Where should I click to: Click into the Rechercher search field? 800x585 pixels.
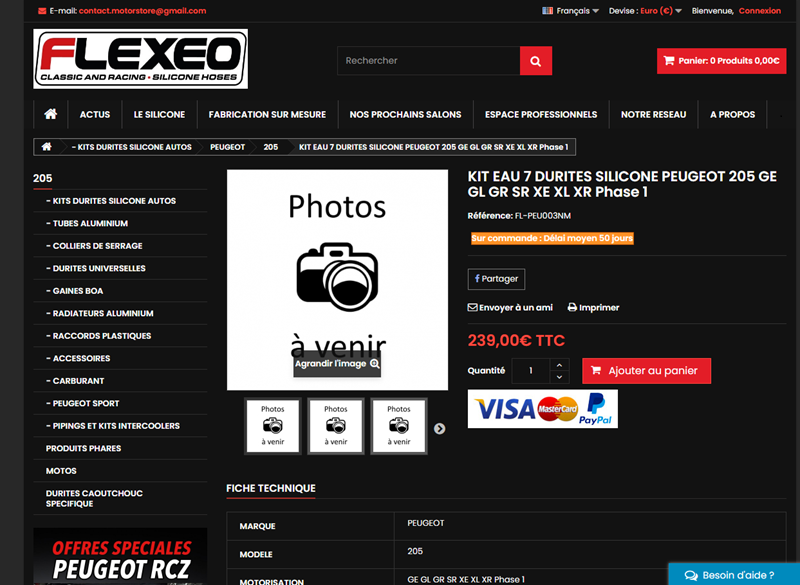[x=429, y=61]
